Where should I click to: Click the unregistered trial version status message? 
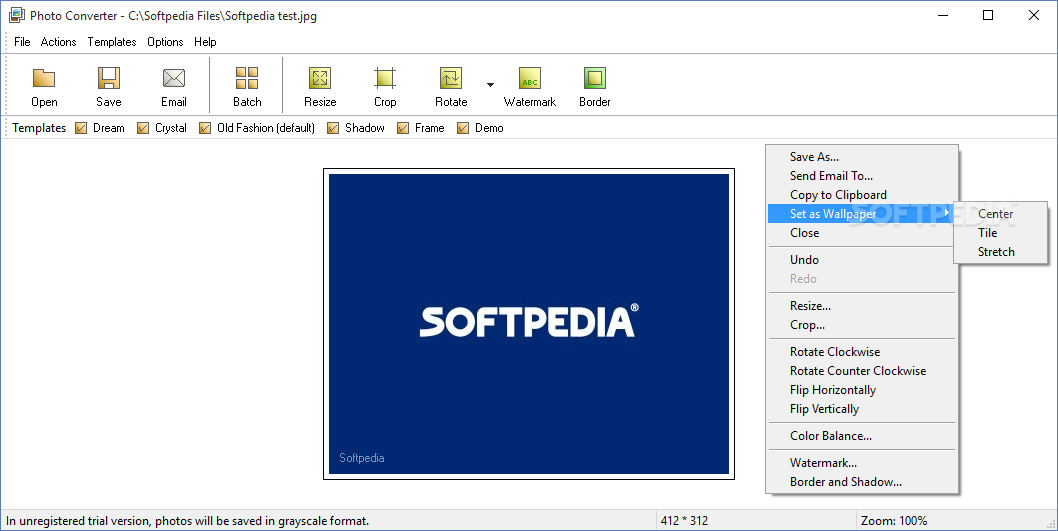(188, 521)
